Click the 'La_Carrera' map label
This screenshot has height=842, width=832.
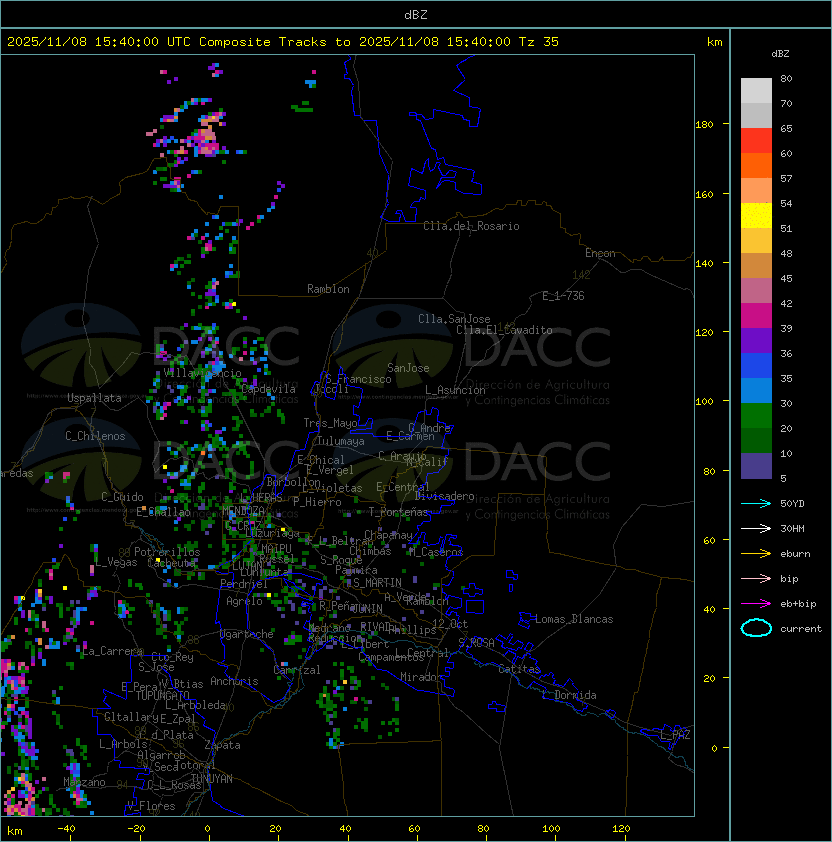pos(113,651)
